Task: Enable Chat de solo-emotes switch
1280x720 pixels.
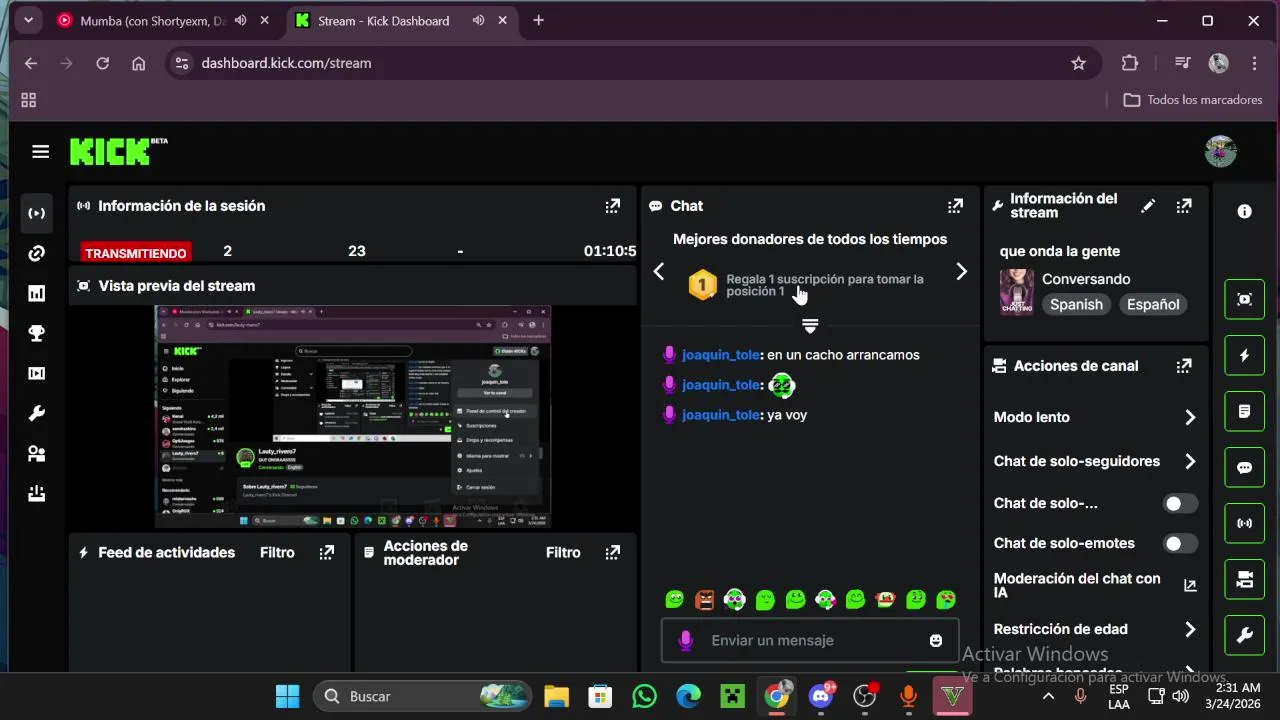Action: [1180, 544]
